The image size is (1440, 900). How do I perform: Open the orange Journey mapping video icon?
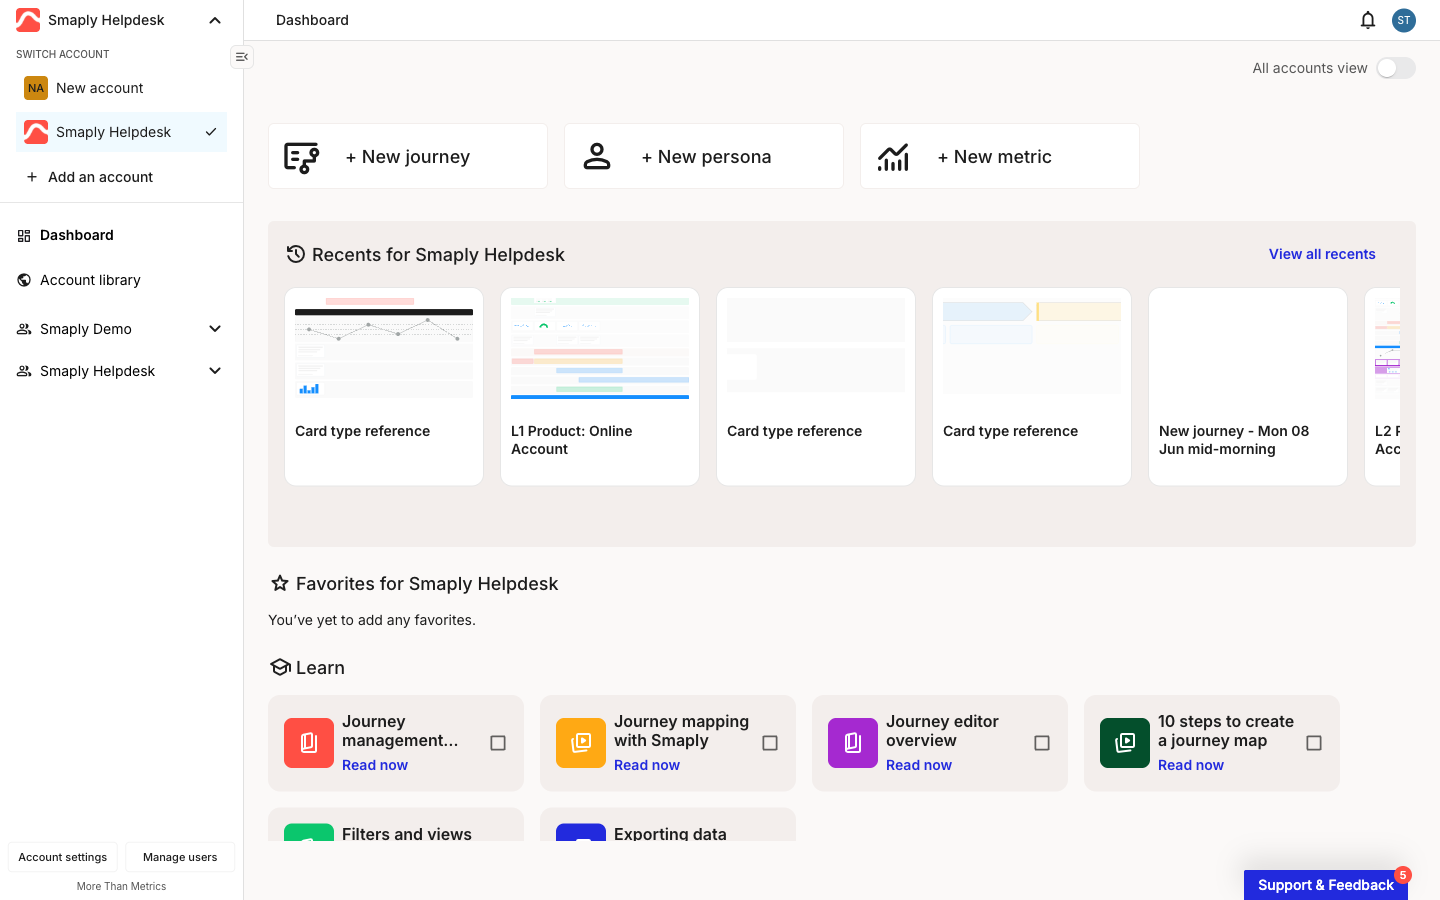click(581, 743)
